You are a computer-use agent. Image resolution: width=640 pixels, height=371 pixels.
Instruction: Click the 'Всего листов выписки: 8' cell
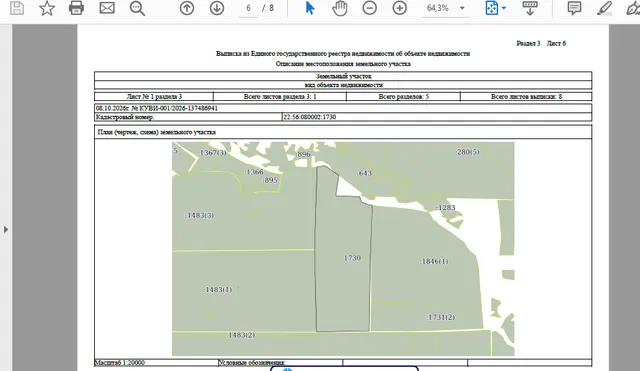click(x=526, y=97)
